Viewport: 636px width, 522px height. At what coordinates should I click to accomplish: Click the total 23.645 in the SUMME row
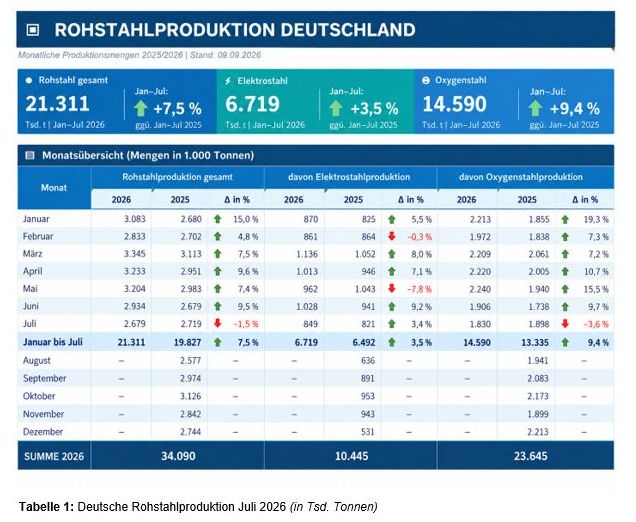pyautogui.click(x=531, y=456)
